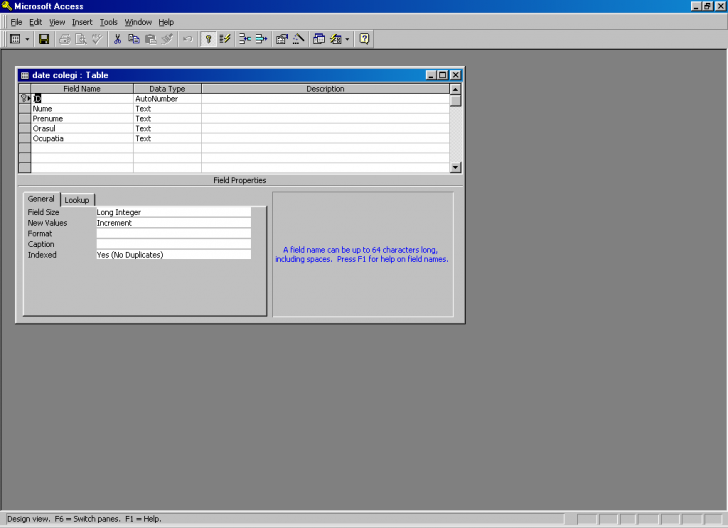The width and height of the screenshot is (728, 528).
Task: Click the Data Type column header
Action: [x=168, y=89]
